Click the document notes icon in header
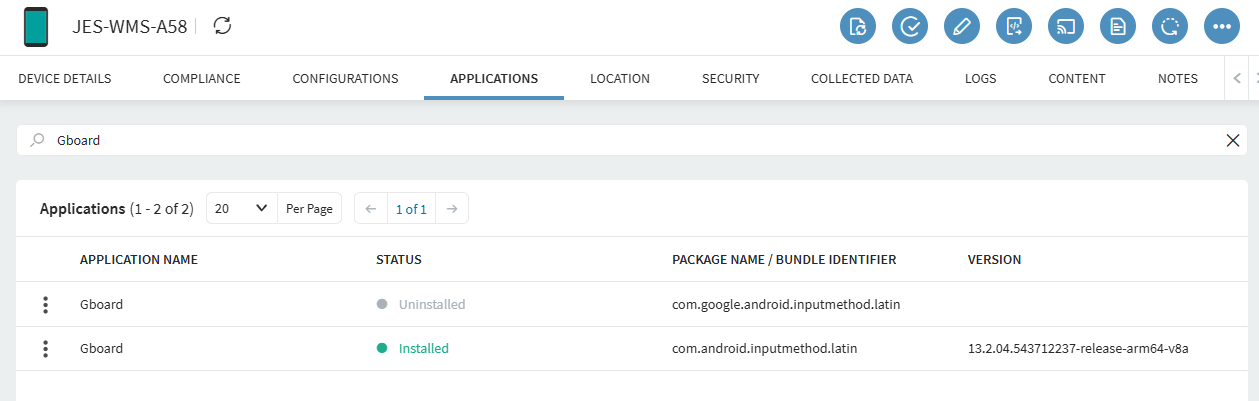This screenshot has height=401, width=1259. click(1118, 27)
